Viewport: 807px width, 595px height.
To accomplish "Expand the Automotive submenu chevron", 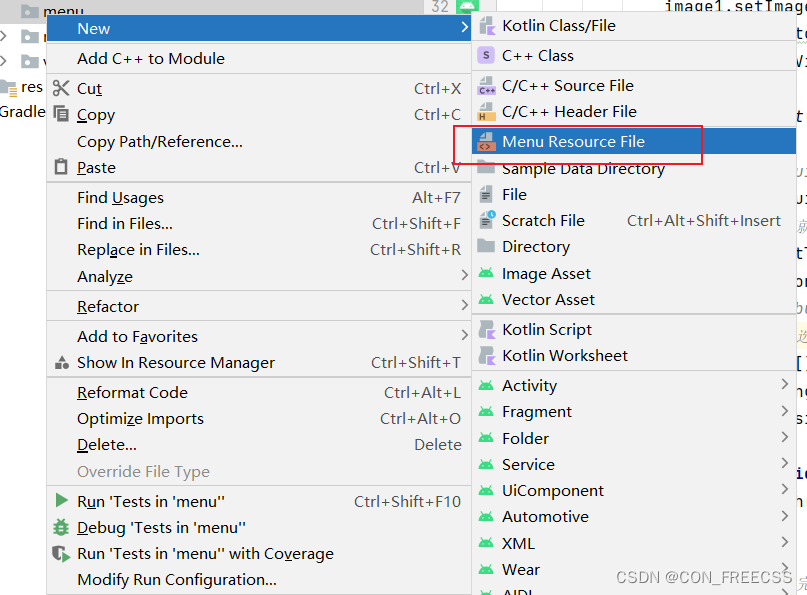I will click(x=785, y=515).
